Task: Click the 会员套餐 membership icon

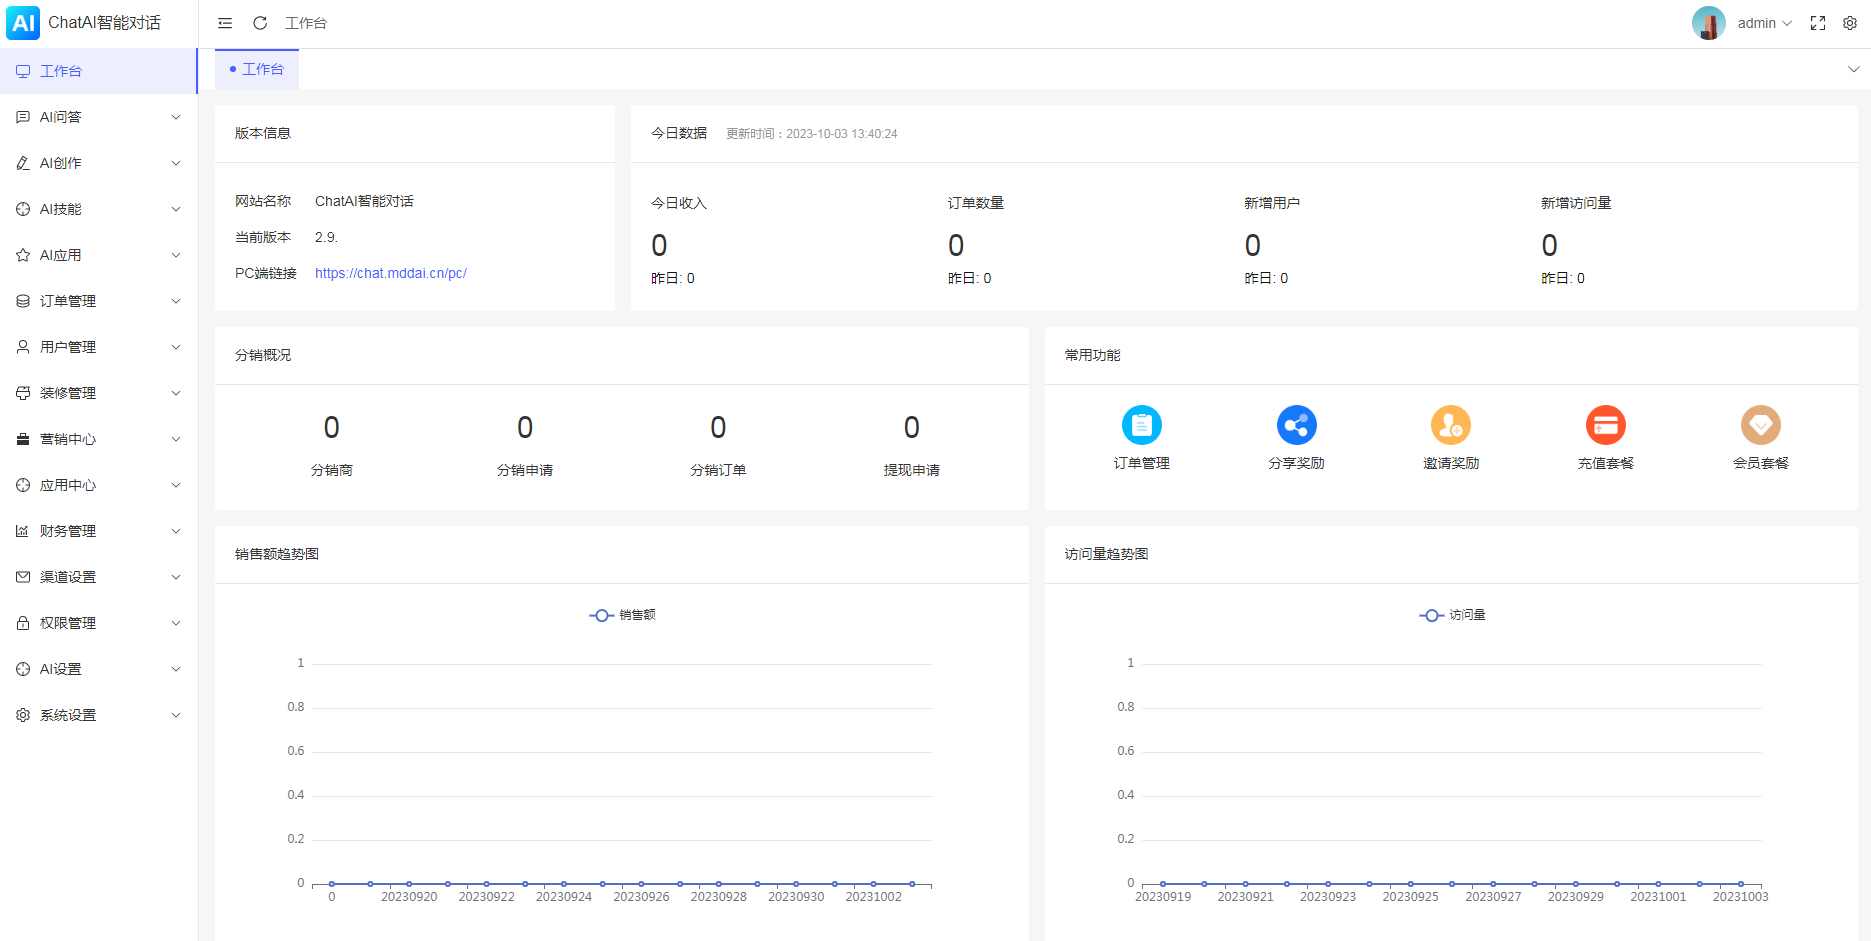Action: pyautogui.click(x=1760, y=424)
